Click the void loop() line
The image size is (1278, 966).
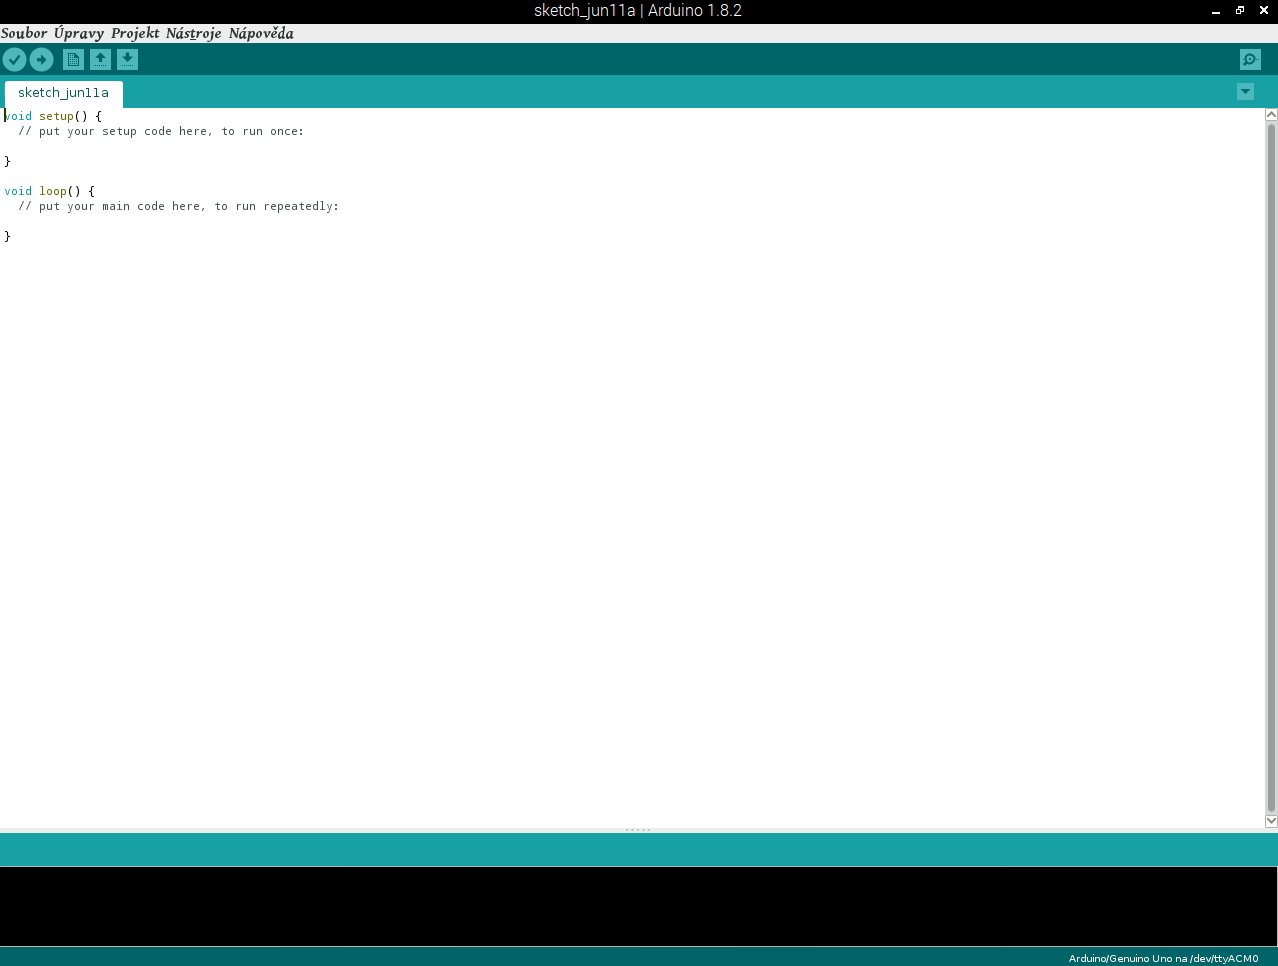click(49, 191)
